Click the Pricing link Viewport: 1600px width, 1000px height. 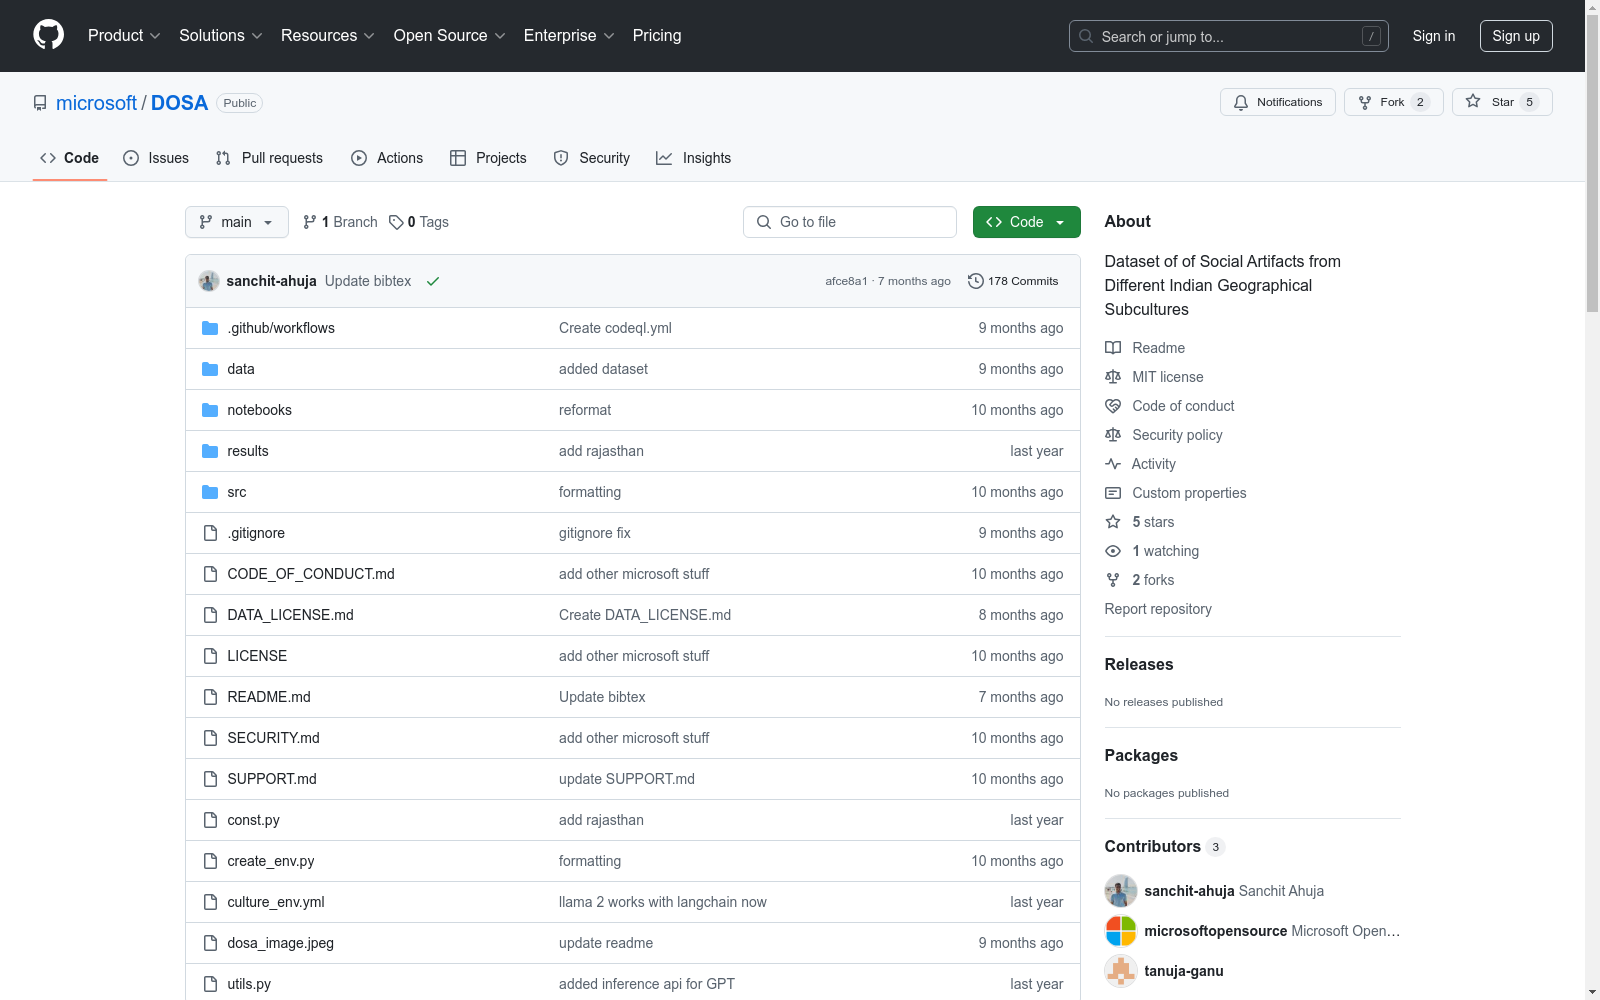657,36
